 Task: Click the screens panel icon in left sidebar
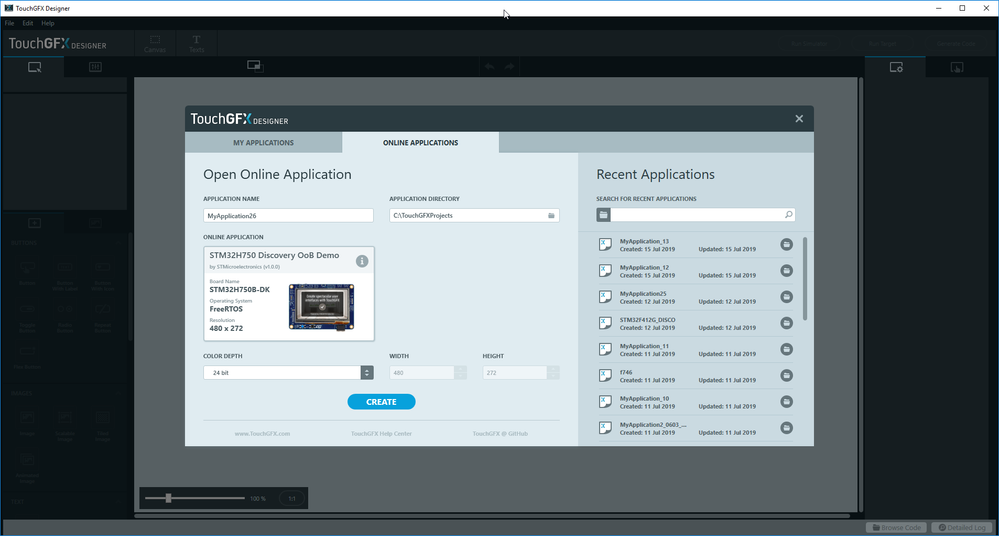pyautogui.click(x=34, y=67)
